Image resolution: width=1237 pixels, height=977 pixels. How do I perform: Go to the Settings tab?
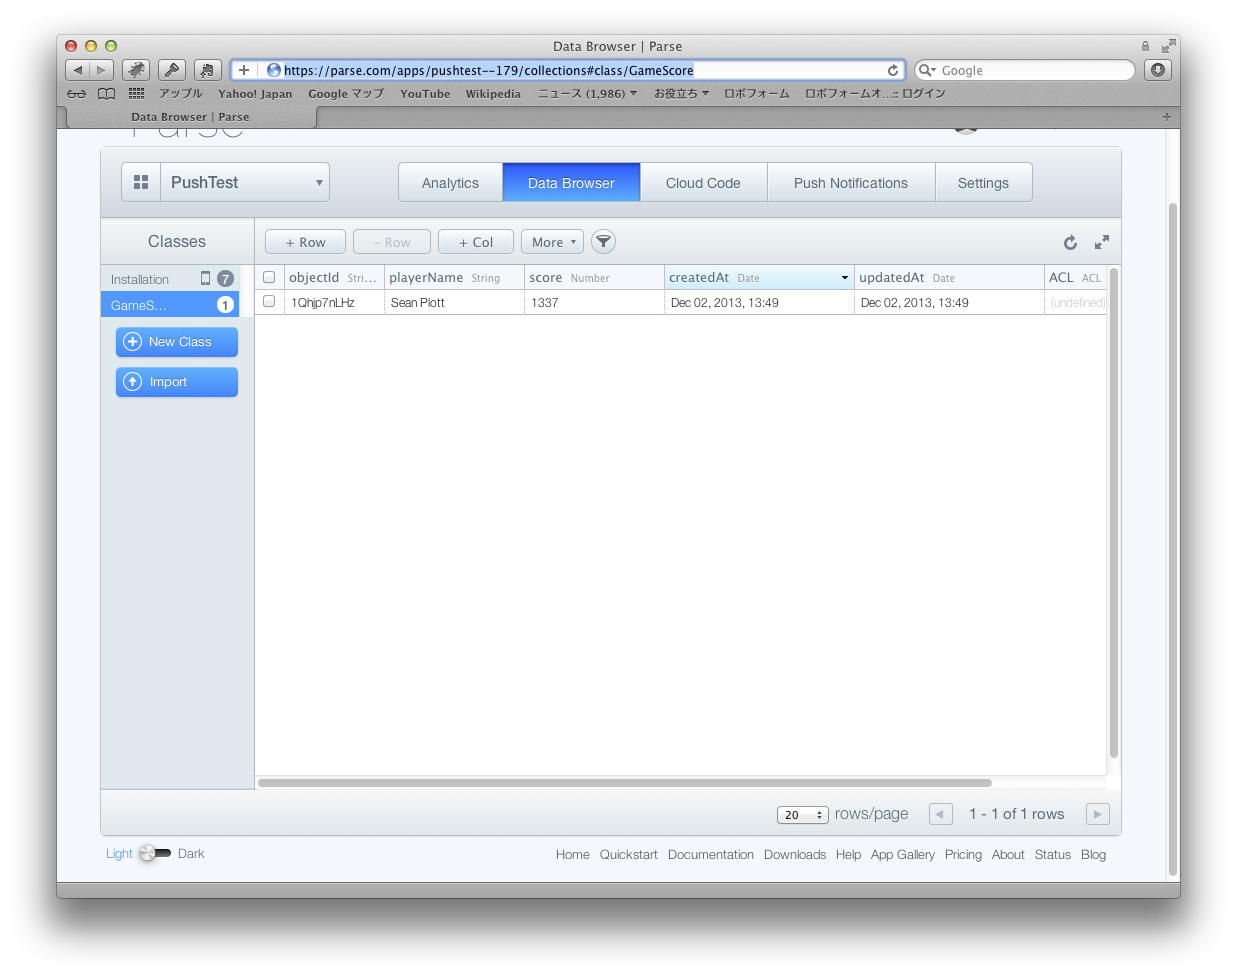coord(983,183)
